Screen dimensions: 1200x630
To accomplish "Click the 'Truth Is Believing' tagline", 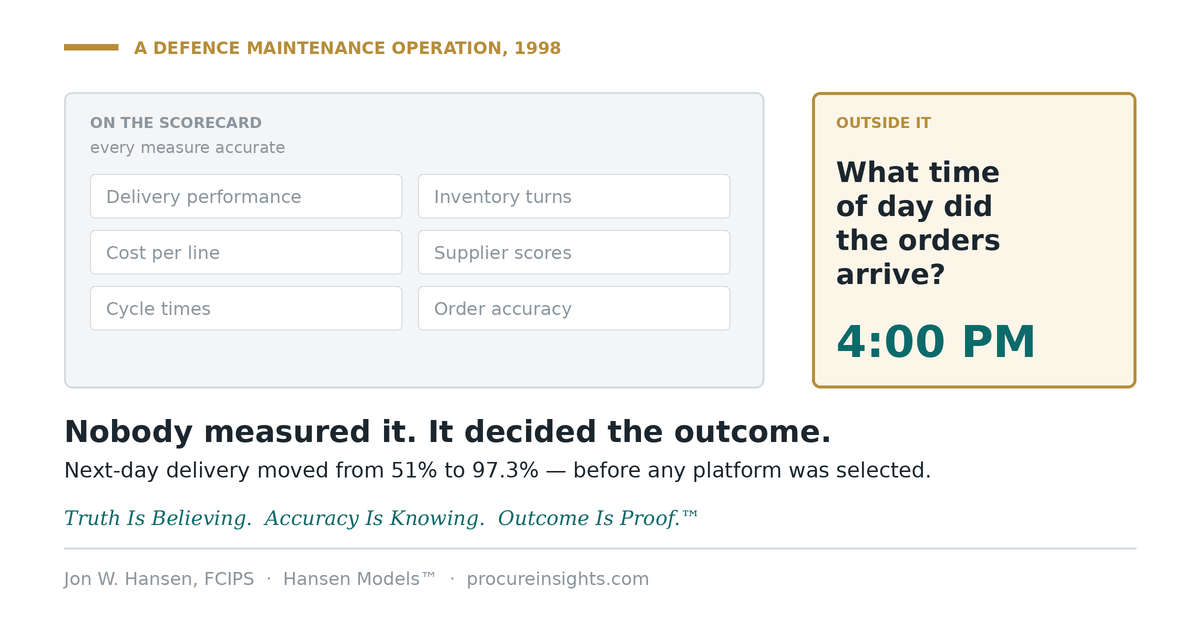I will (x=381, y=518).
